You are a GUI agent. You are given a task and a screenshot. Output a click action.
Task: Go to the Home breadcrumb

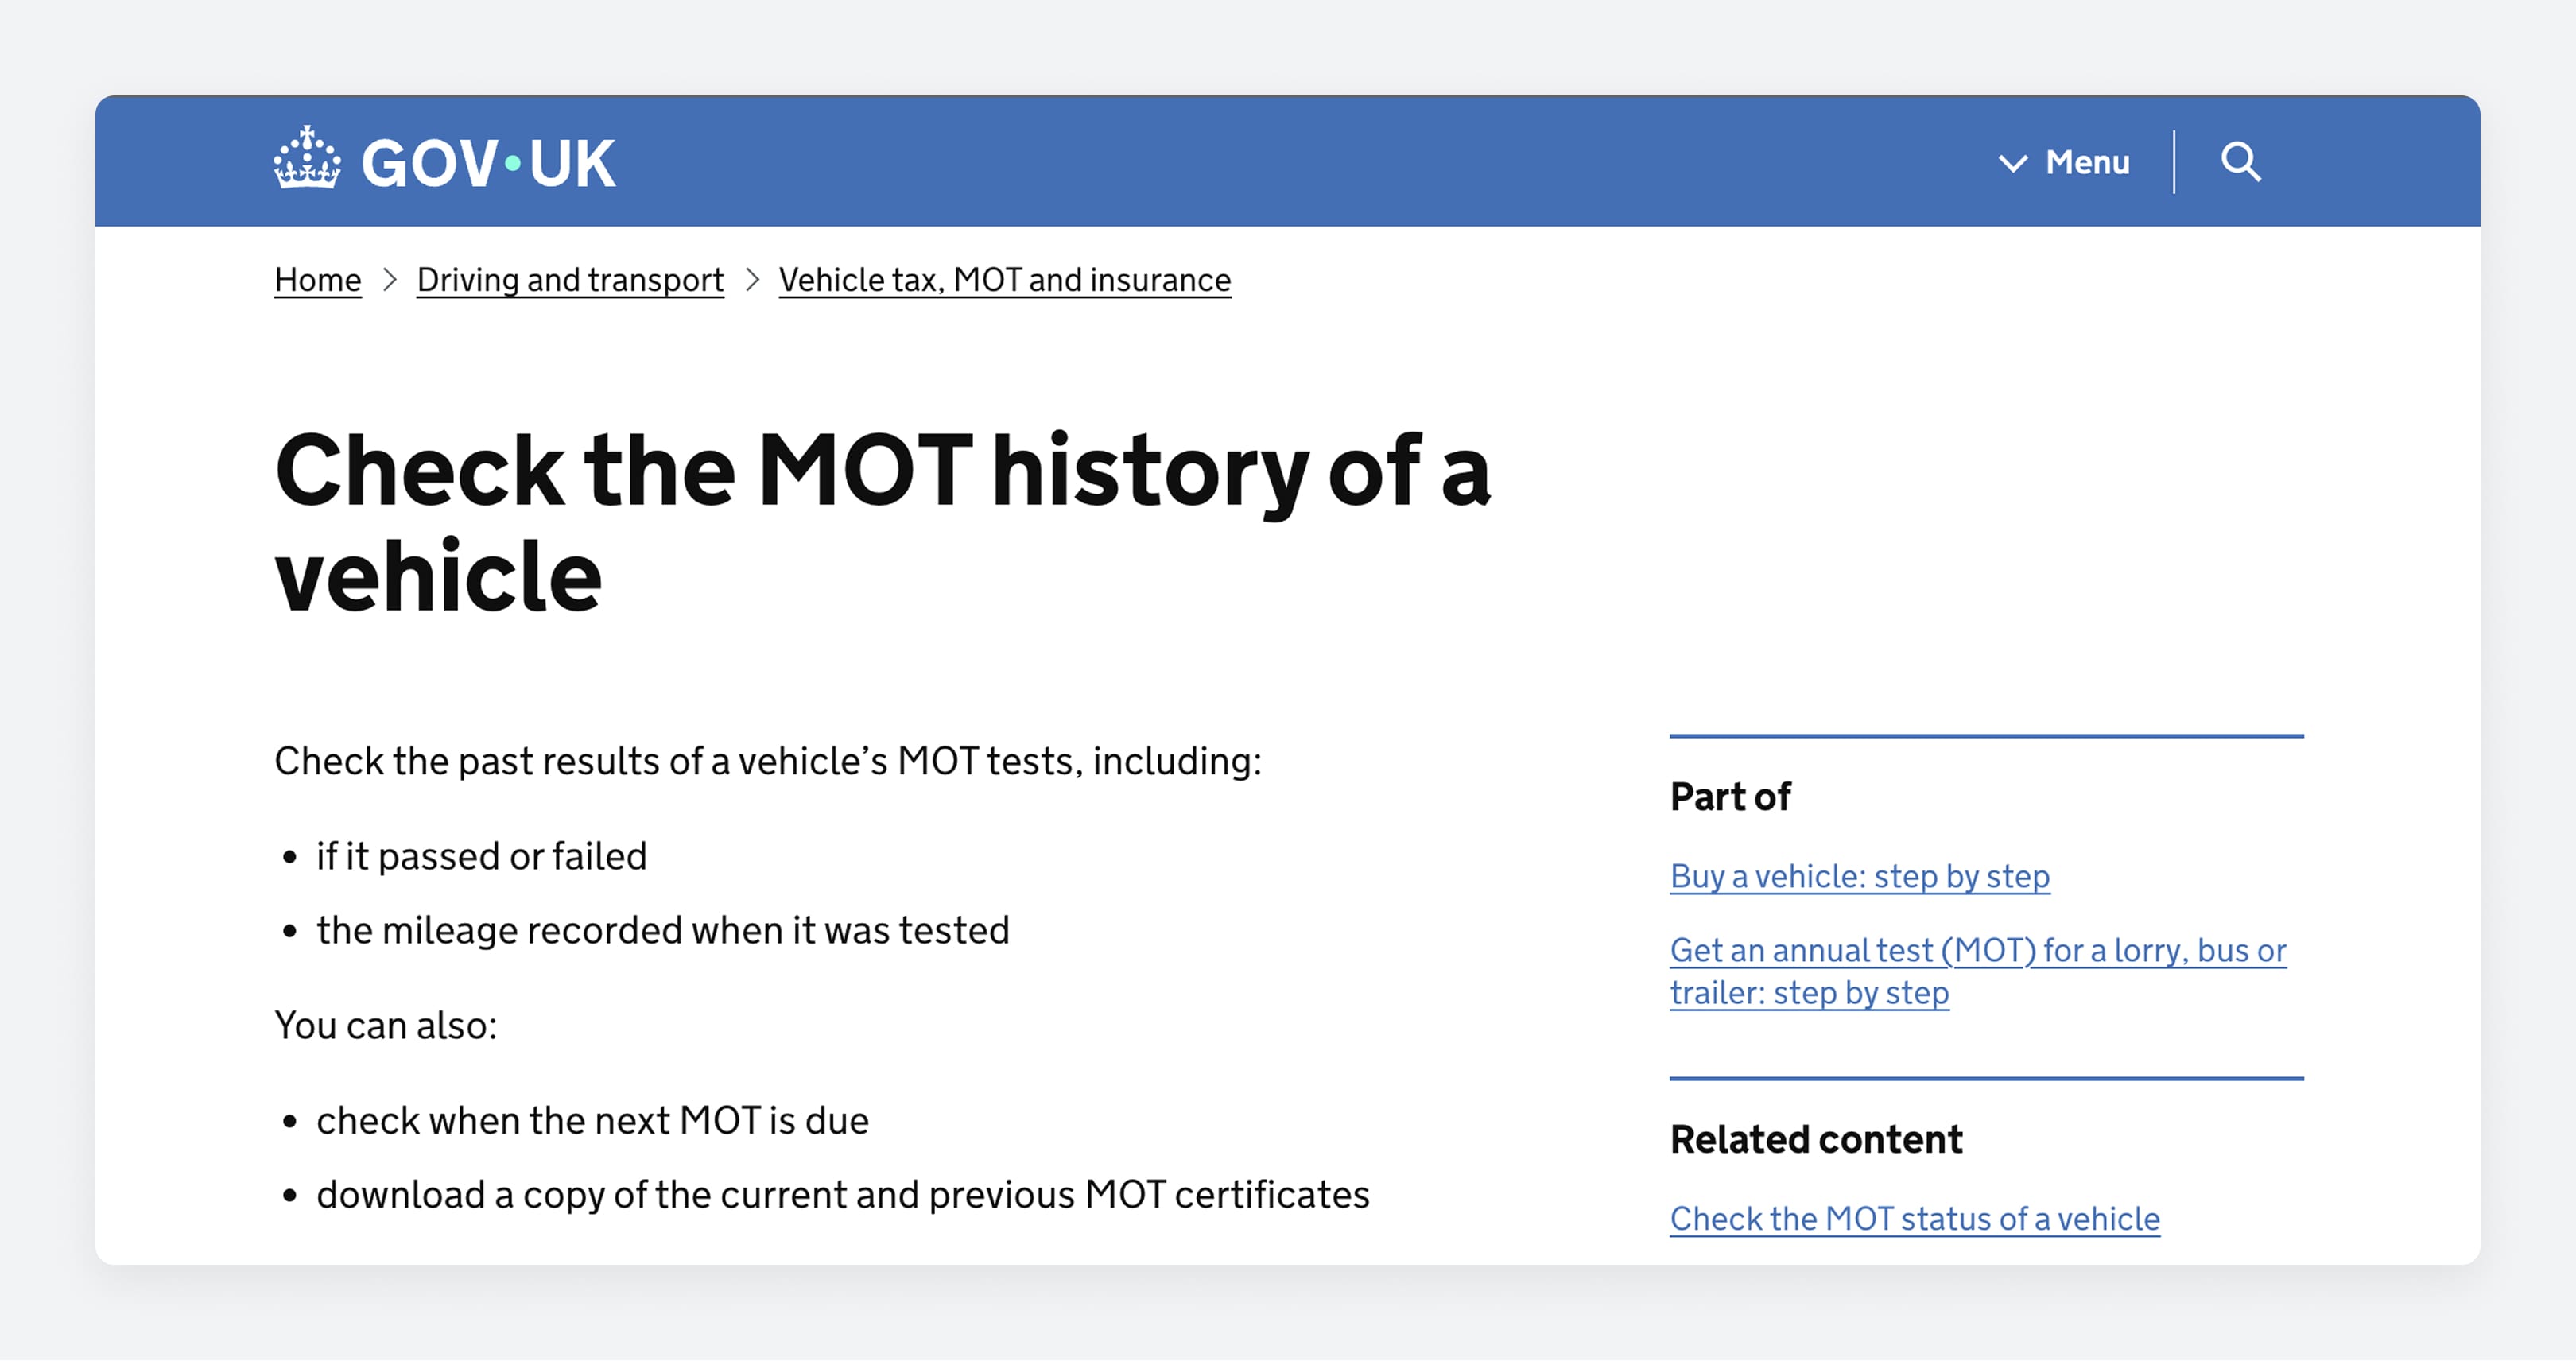click(317, 280)
